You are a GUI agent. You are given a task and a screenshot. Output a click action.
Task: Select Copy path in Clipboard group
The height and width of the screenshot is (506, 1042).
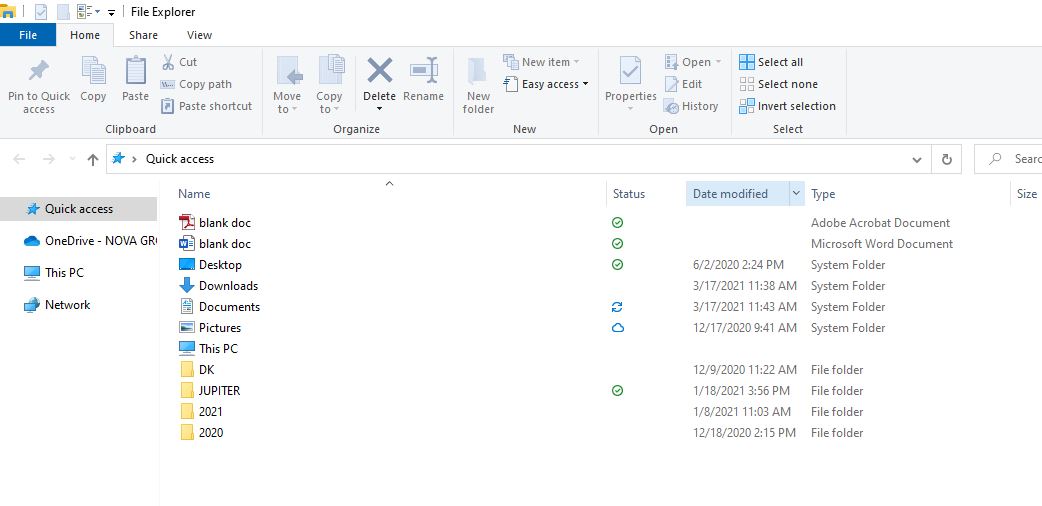[196, 84]
